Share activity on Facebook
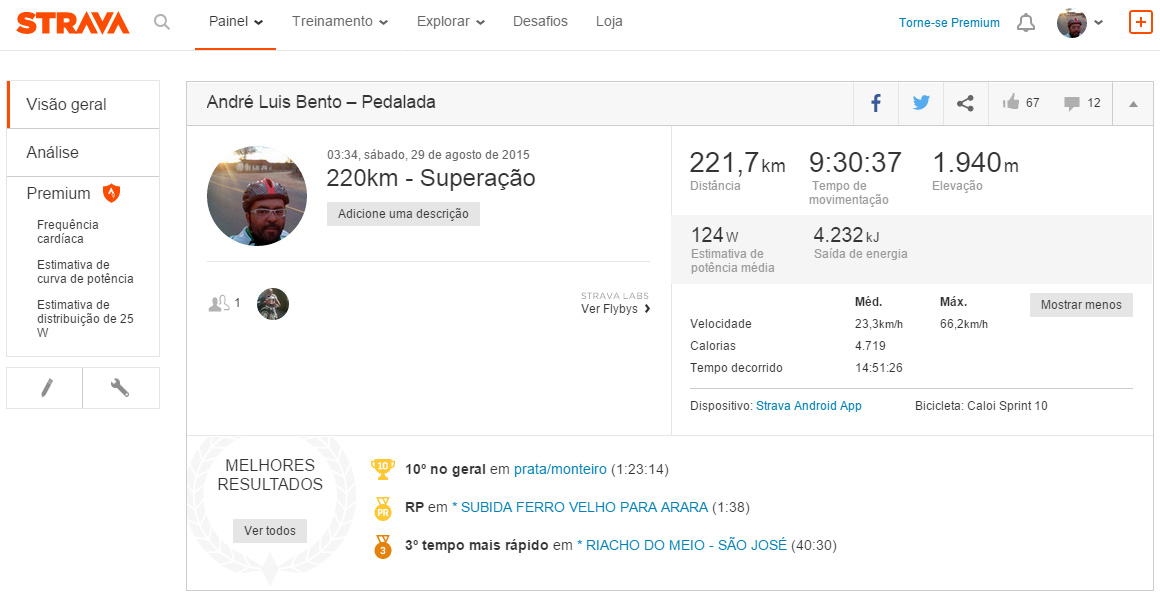 pos(876,103)
